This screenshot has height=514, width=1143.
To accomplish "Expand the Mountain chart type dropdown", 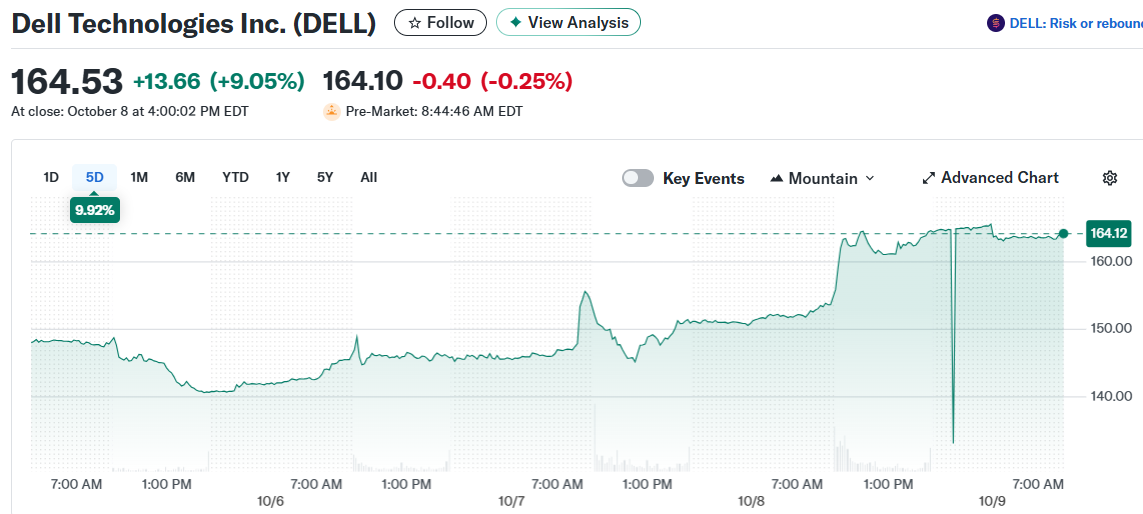I will click(868, 178).
